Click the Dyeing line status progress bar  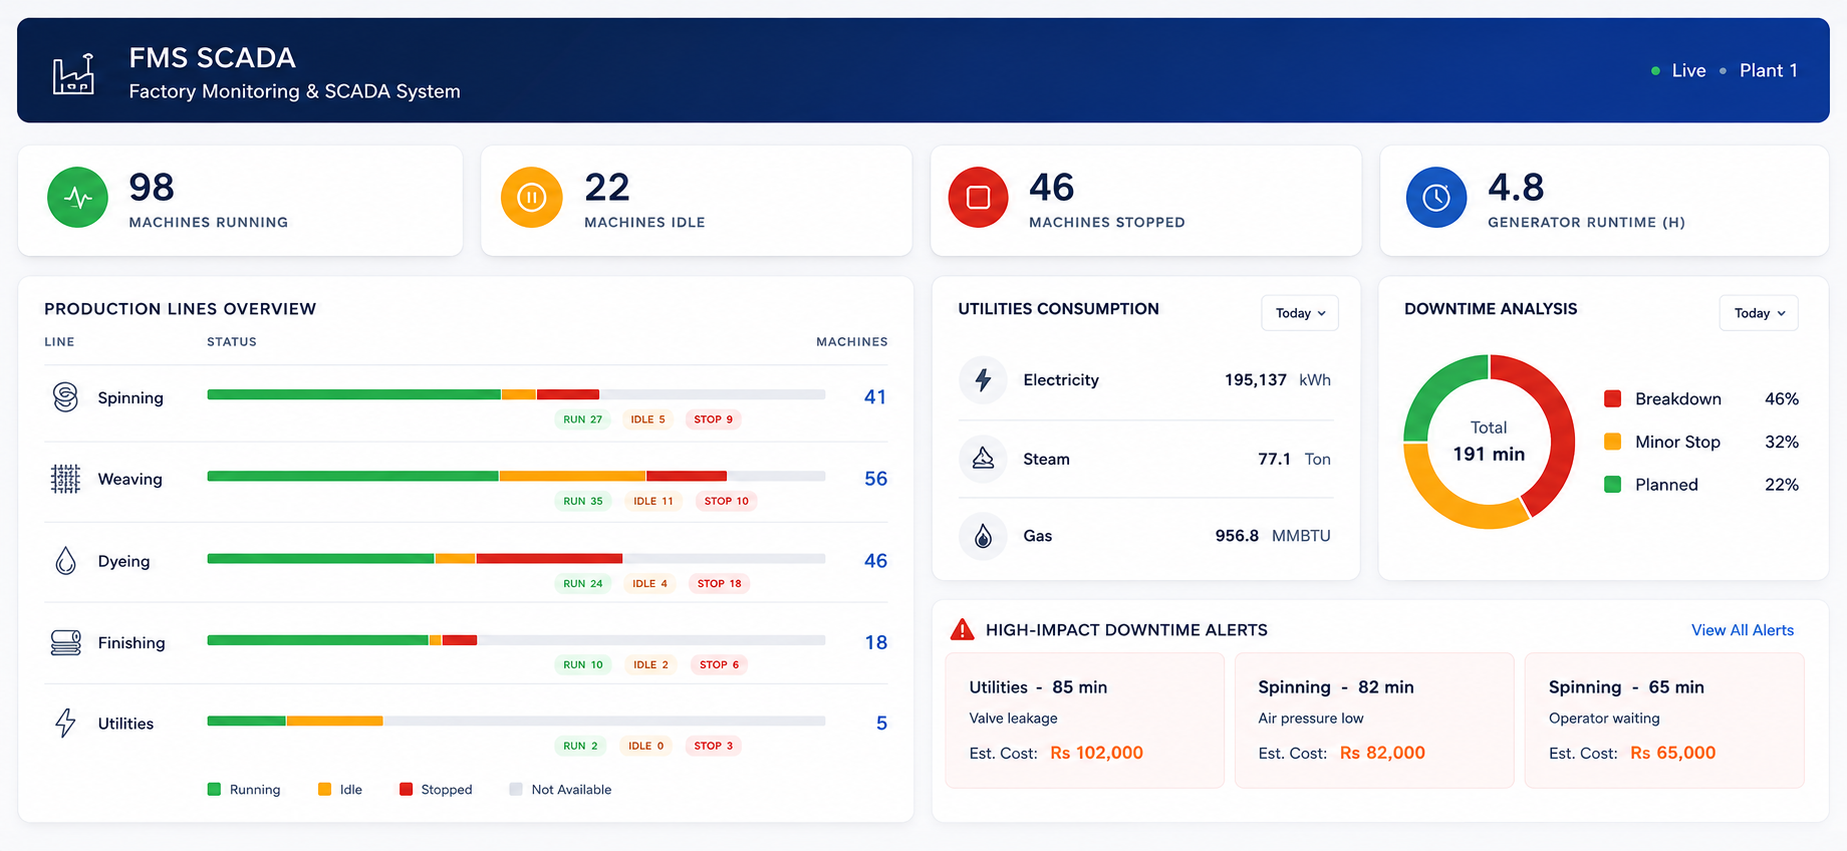coord(516,558)
